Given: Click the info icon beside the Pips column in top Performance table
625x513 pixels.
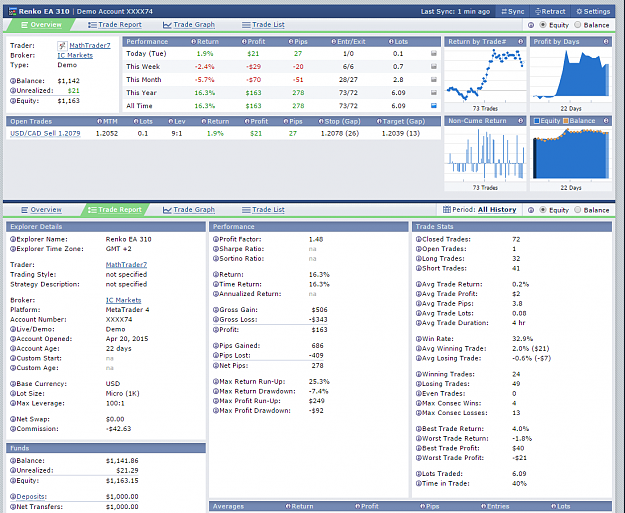Looking at the screenshot, I should (291, 41).
